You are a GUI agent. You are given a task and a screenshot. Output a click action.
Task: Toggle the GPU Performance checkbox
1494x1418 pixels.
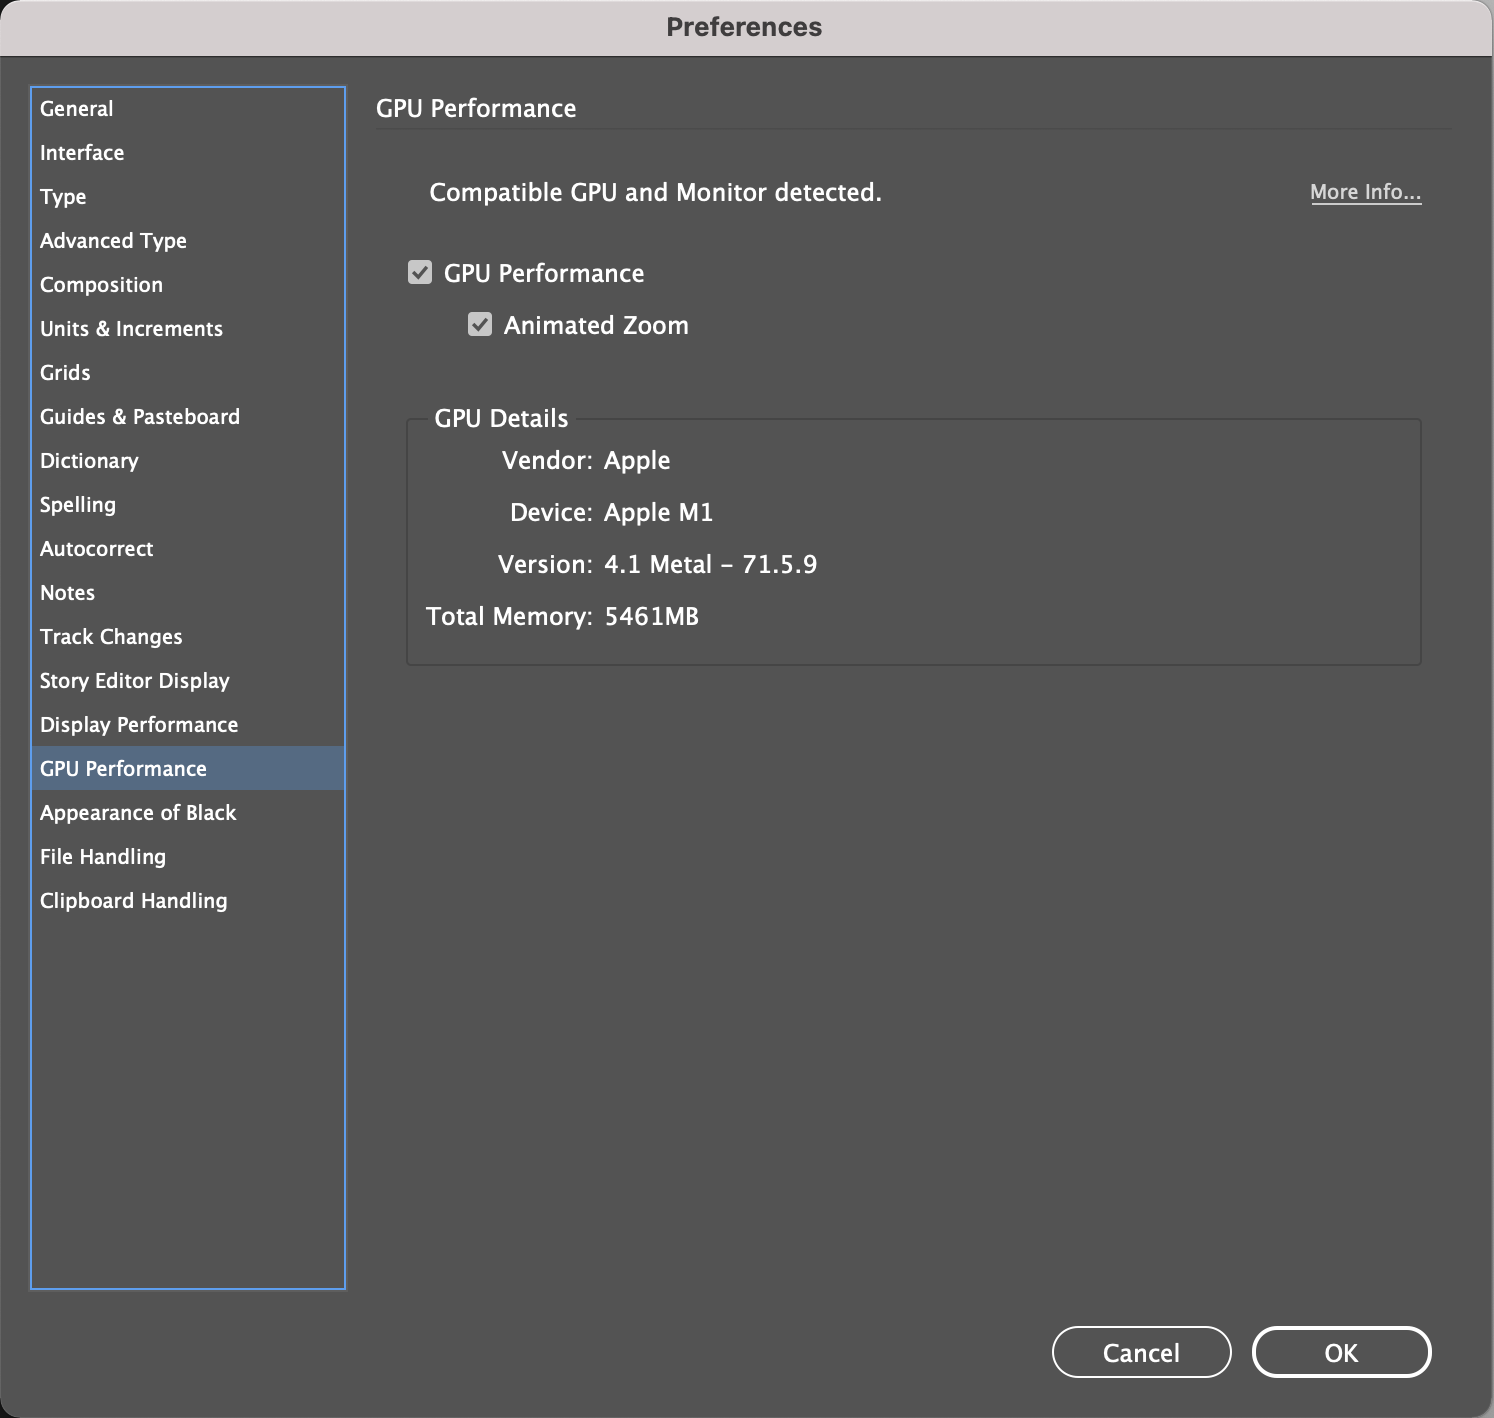point(420,273)
